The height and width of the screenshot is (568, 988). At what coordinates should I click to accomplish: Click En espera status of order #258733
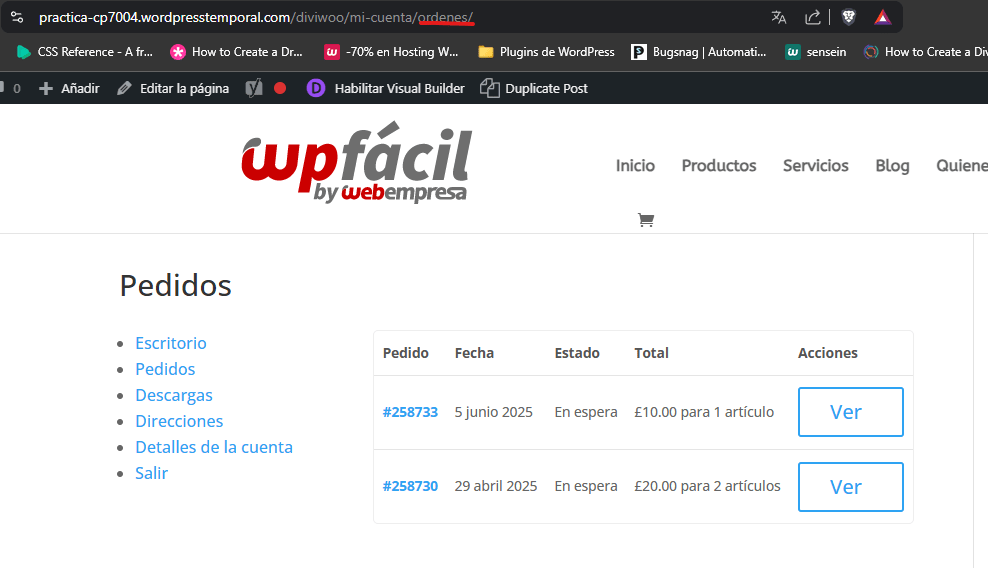point(586,412)
